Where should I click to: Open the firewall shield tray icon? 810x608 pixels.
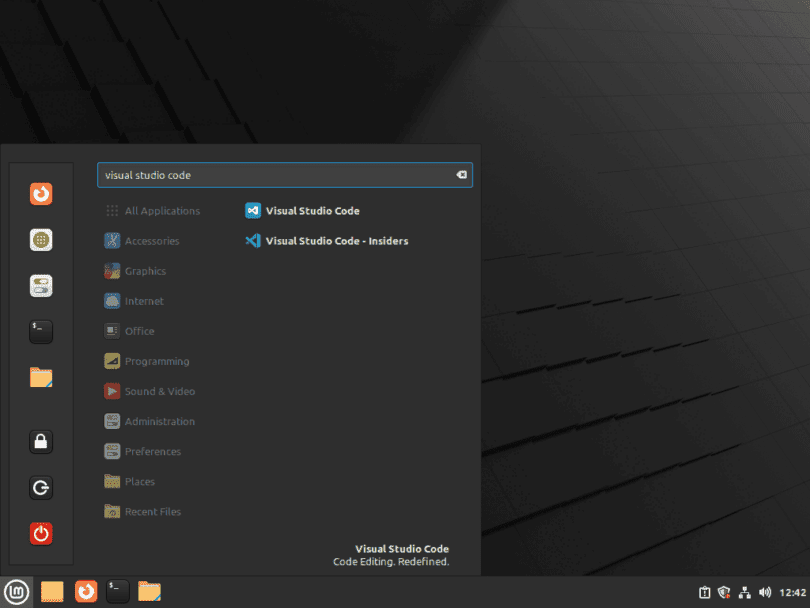pyautogui.click(x=724, y=591)
